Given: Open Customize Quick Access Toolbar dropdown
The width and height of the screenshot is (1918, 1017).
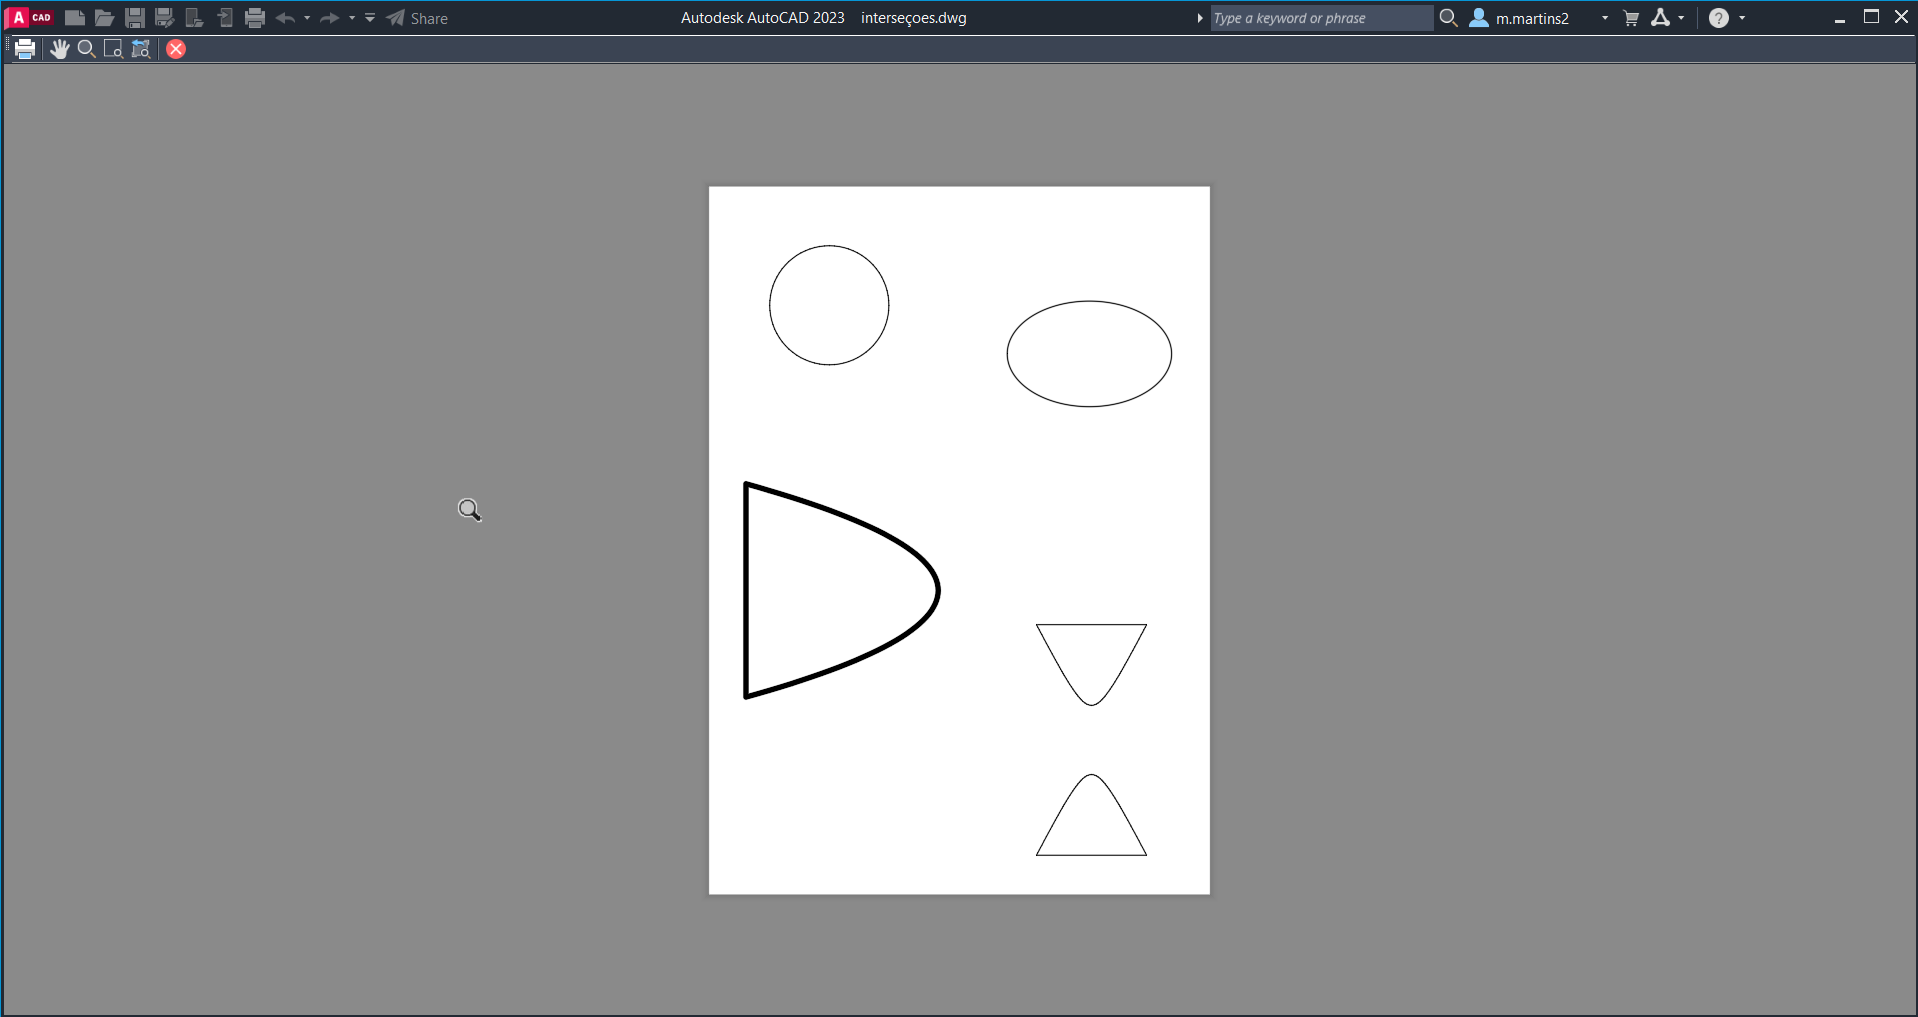Looking at the screenshot, I should pos(370,18).
